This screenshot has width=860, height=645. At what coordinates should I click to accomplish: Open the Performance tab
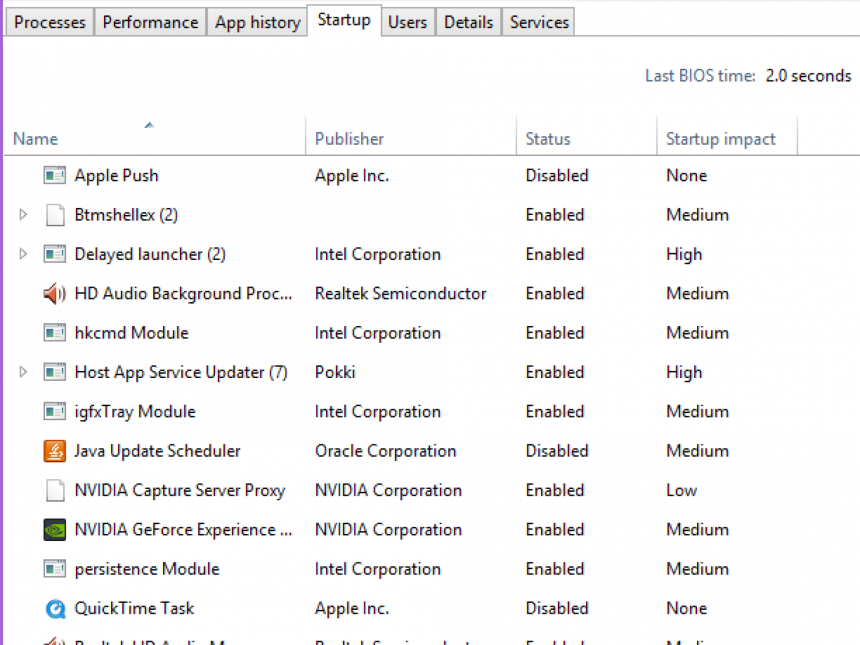coord(150,22)
